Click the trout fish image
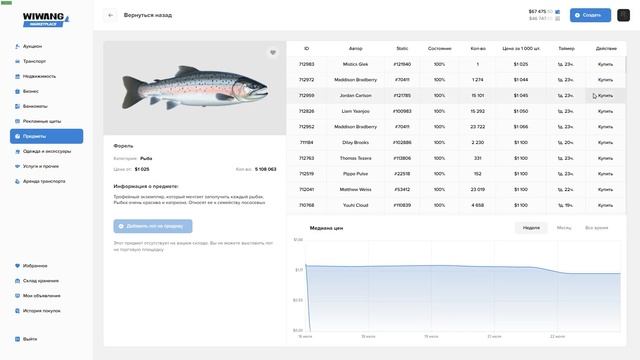The image size is (640, 360). click(195, 87)
